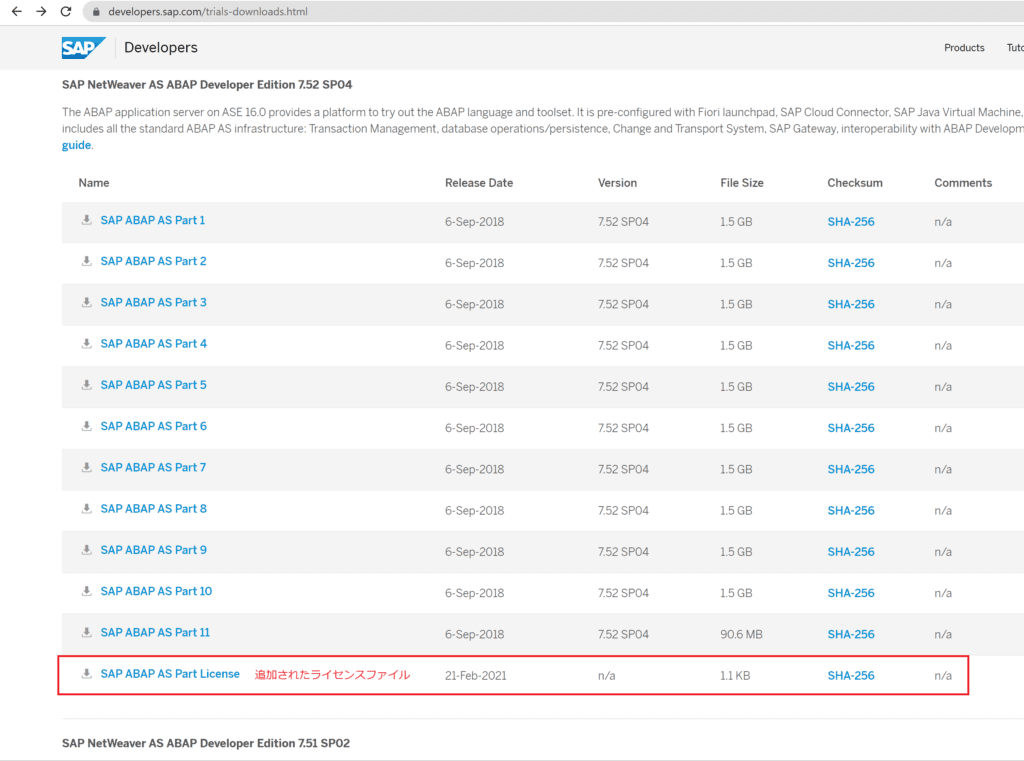1024x761 pixels.
Task: Click the download icon for SAP ABAP AS Part 5
Action: tap(86, 385)
